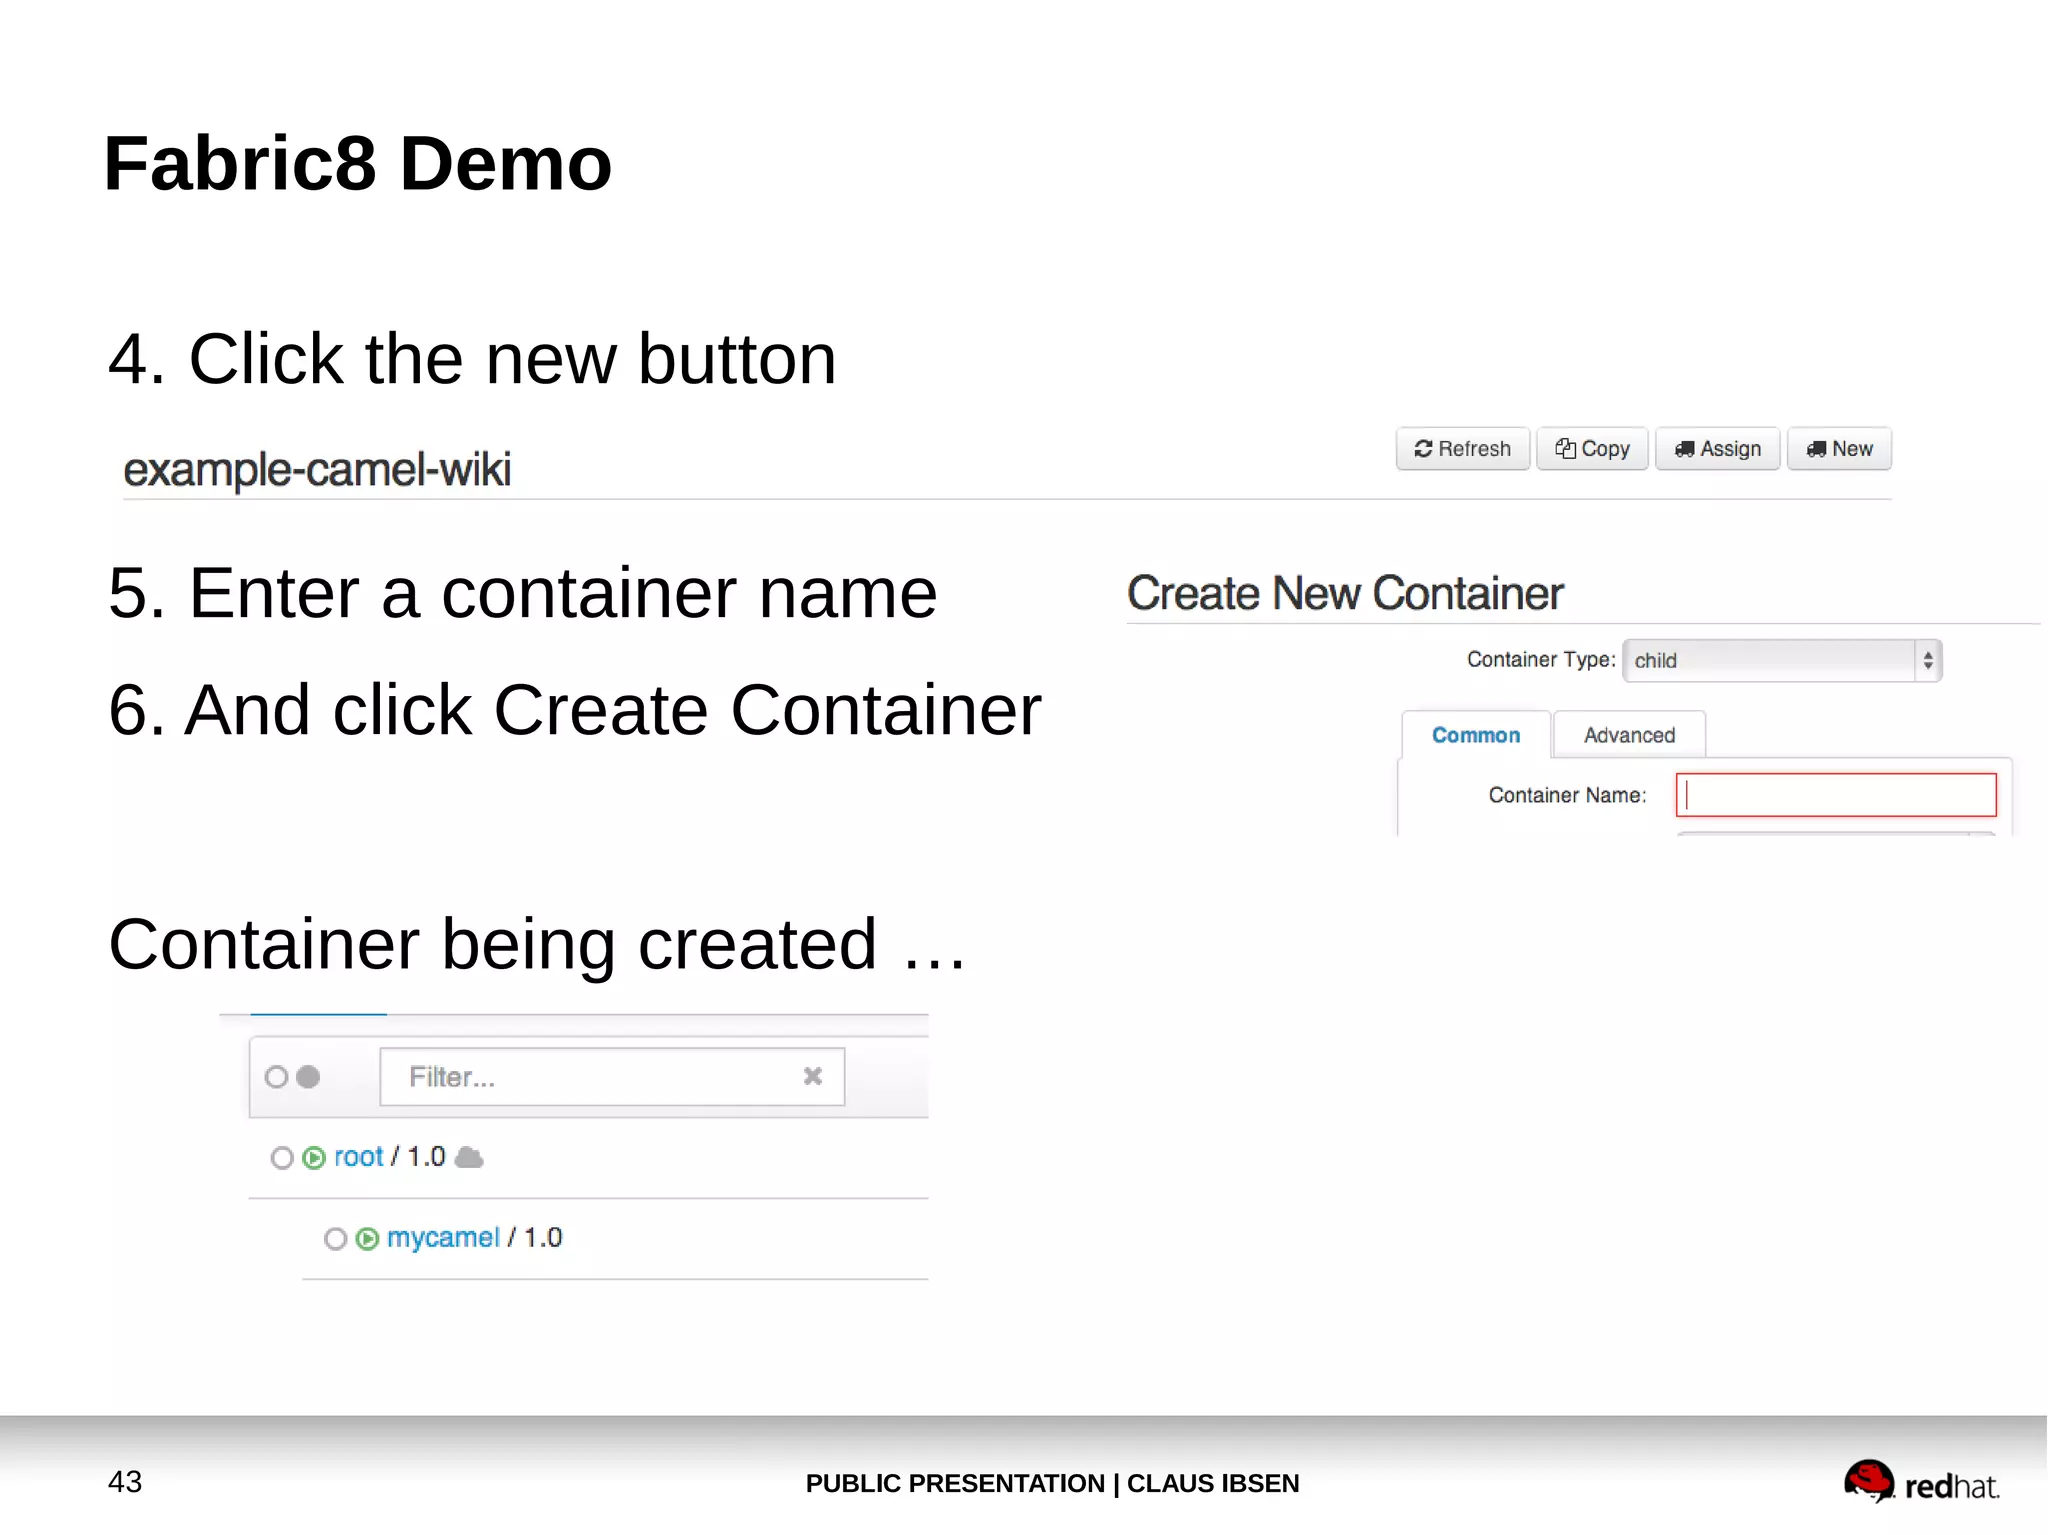Screen dimensions: 2048x1535
Task: Click the green status icon beside mycamel
Action: pos(367,1239)
